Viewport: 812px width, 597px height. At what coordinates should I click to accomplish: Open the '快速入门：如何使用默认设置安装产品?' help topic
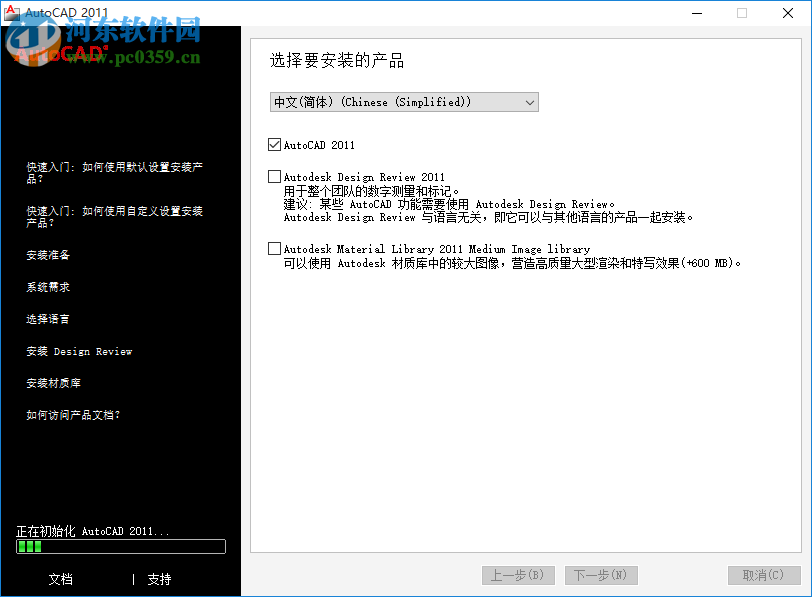tap(119, 173)
